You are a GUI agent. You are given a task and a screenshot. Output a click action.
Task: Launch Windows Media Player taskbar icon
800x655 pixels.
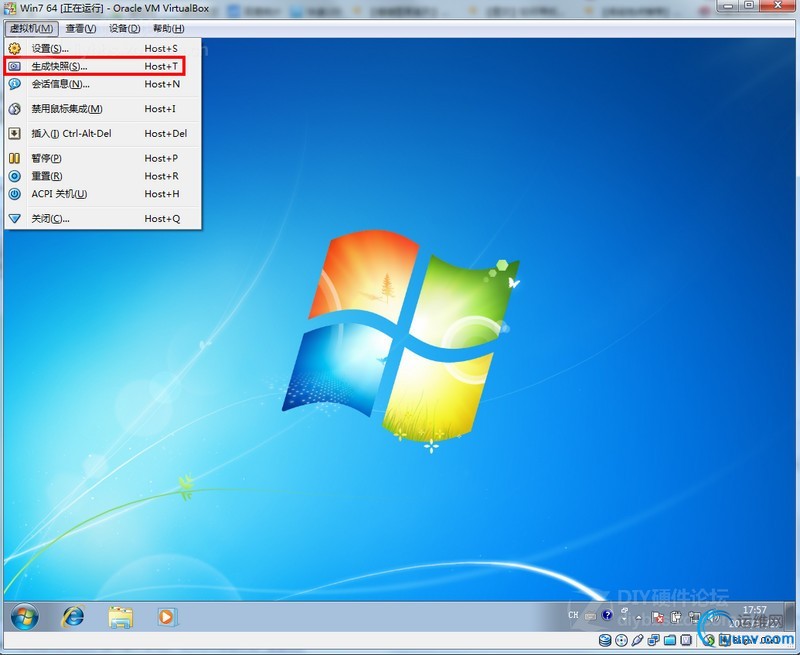167,617
